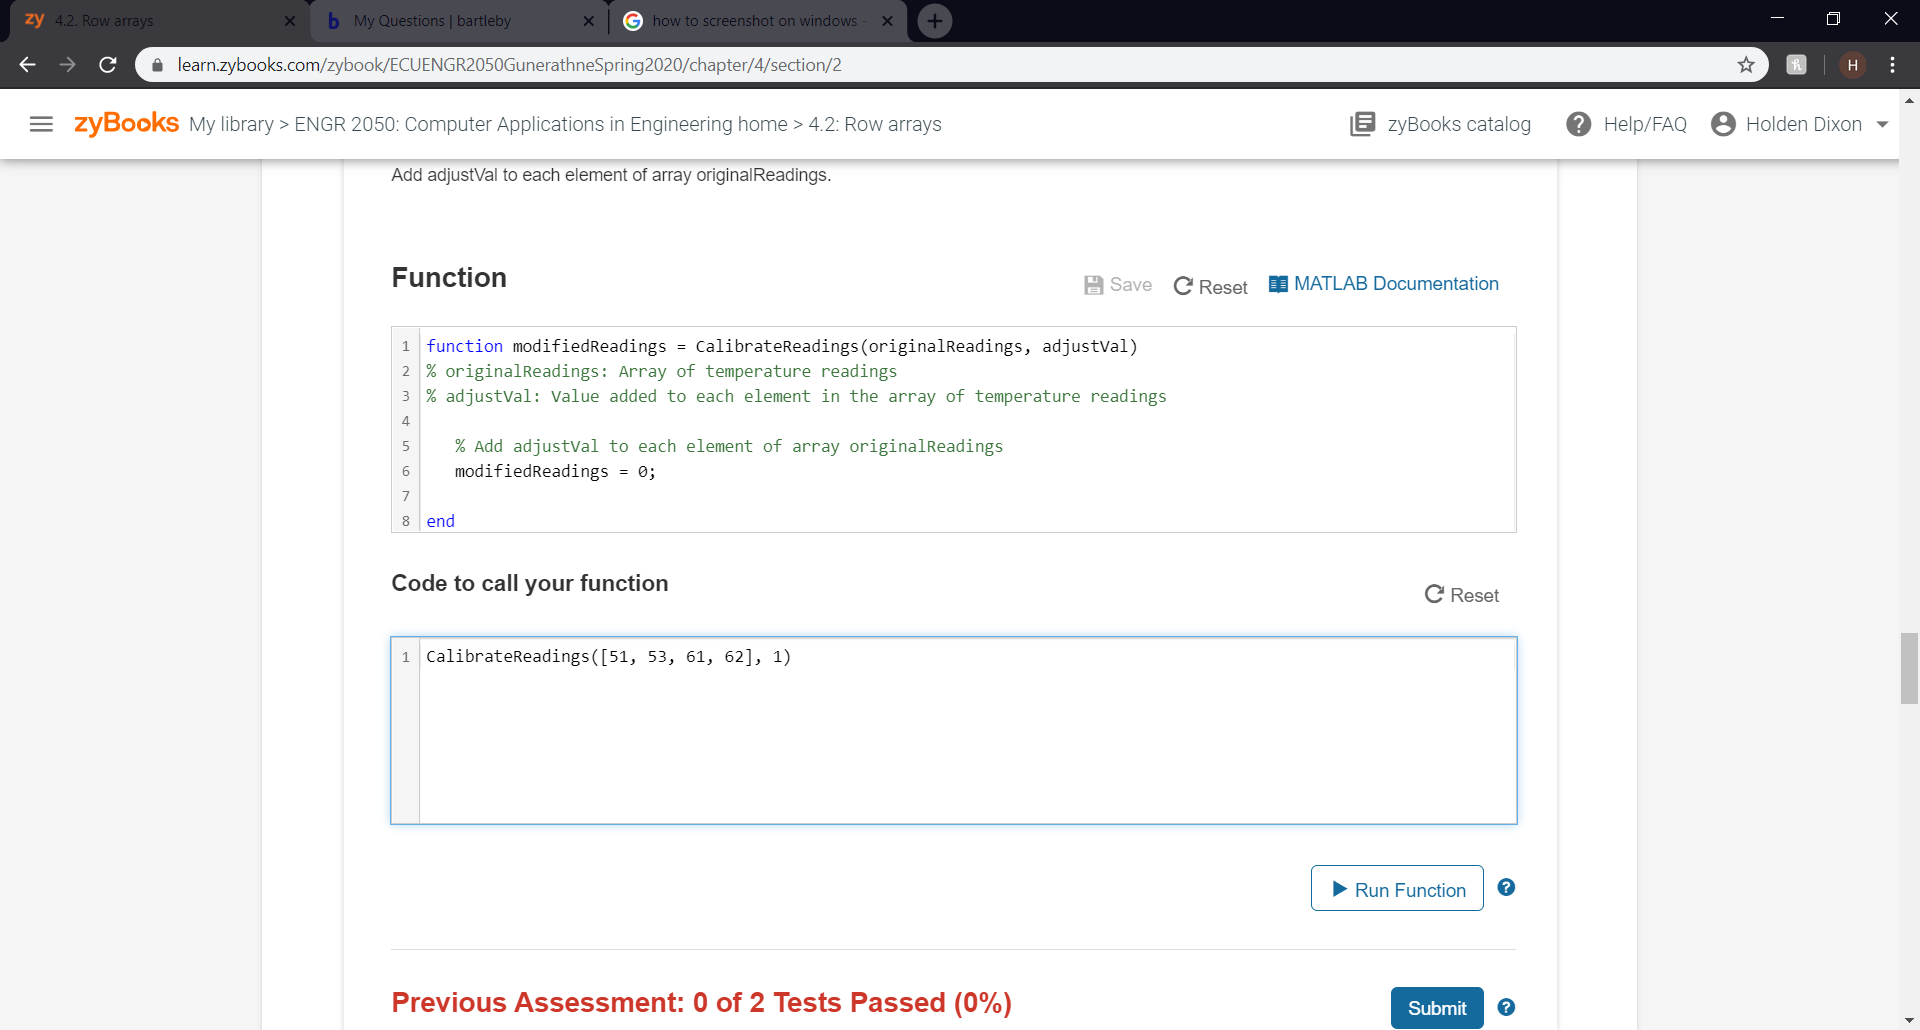This screenshot has height=1030, width=1920.
Task: Go forward in browser history
Action: (x=67, y=65)
